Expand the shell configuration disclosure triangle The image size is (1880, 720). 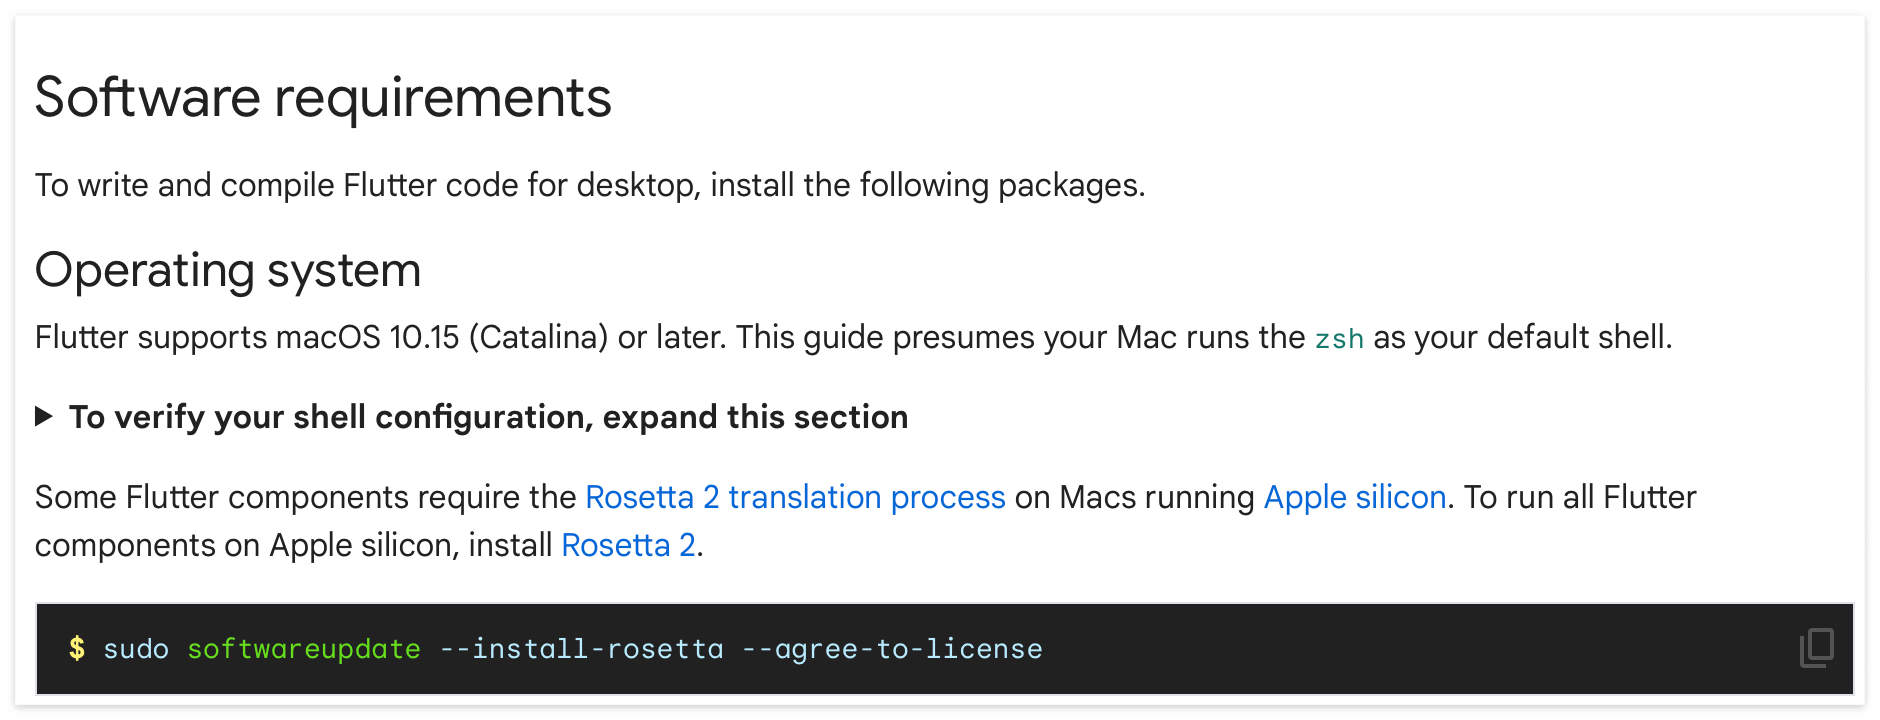coord(43,416)
